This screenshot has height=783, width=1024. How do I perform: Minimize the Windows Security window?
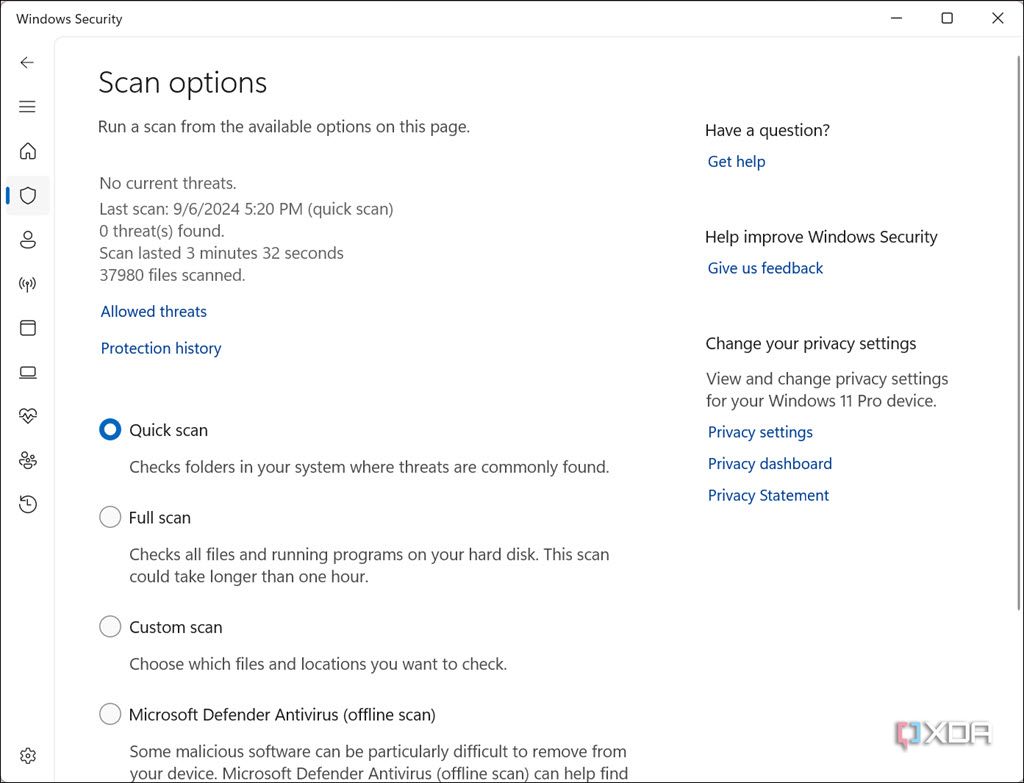[x=896, y=18]
